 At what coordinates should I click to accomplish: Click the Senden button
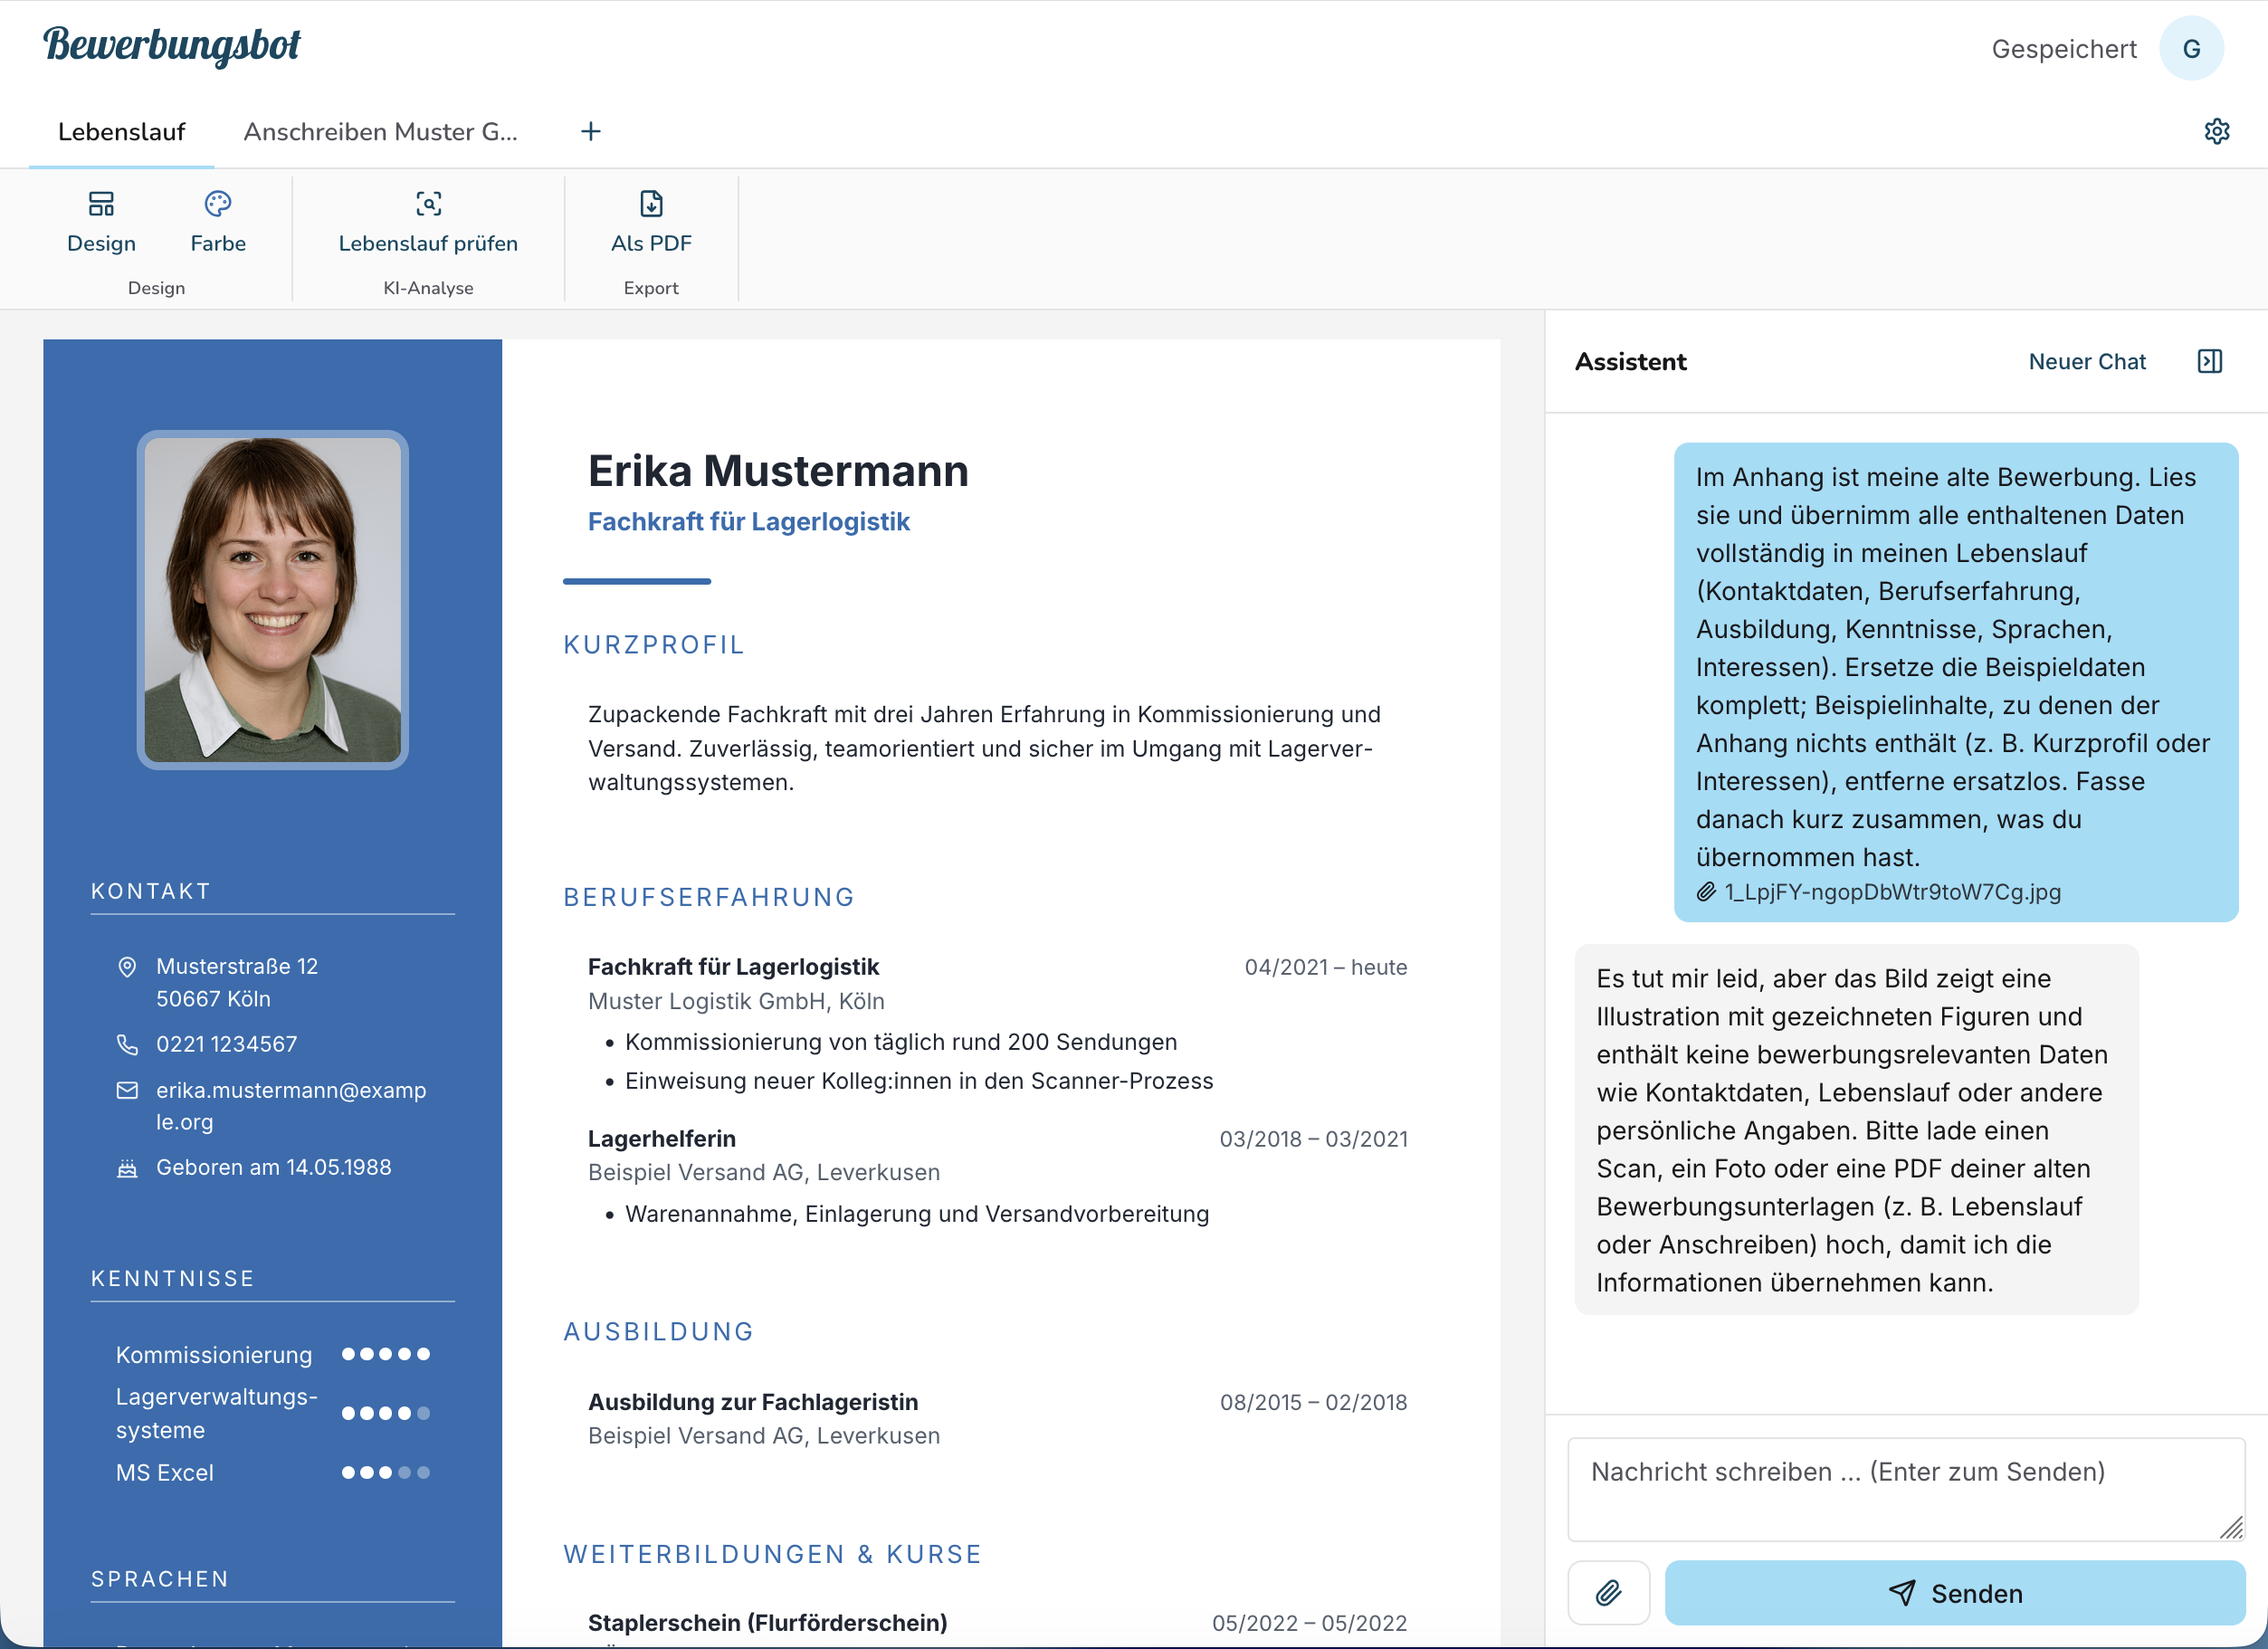[x=1955, y=1592]
